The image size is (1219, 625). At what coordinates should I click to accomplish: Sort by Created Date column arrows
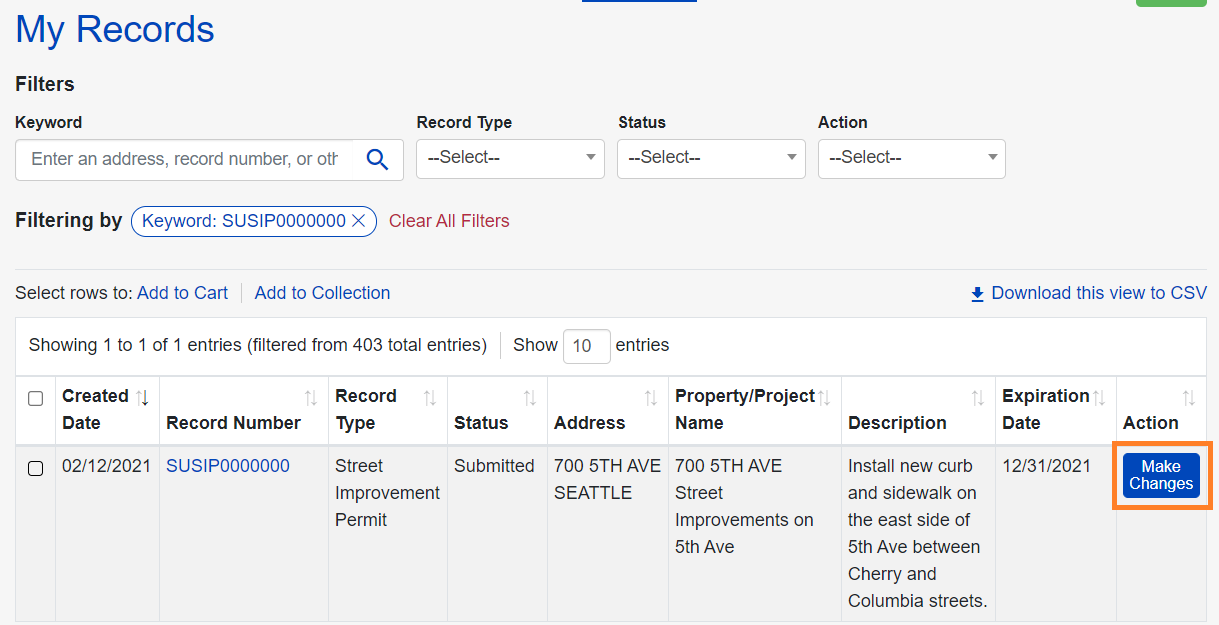pos(142,397)
